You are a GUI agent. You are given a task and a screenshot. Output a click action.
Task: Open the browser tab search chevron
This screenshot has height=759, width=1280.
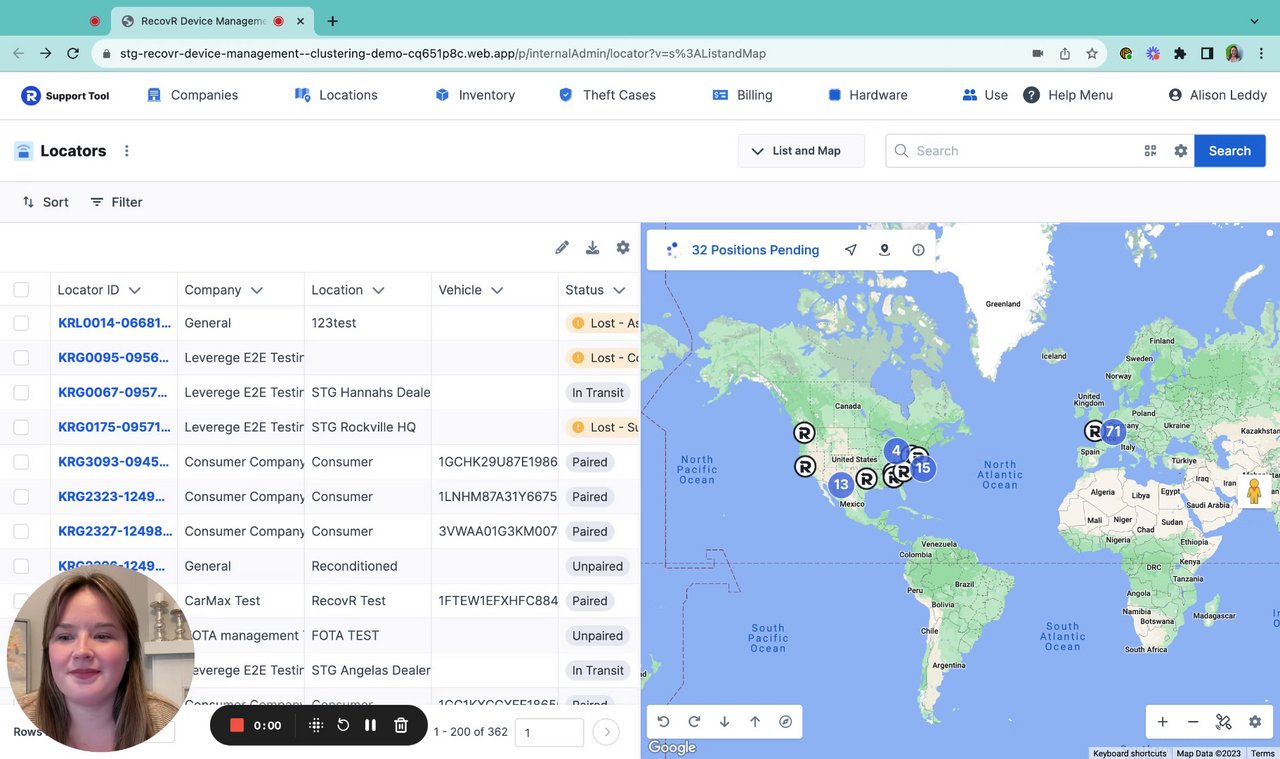coord(1255,21)
